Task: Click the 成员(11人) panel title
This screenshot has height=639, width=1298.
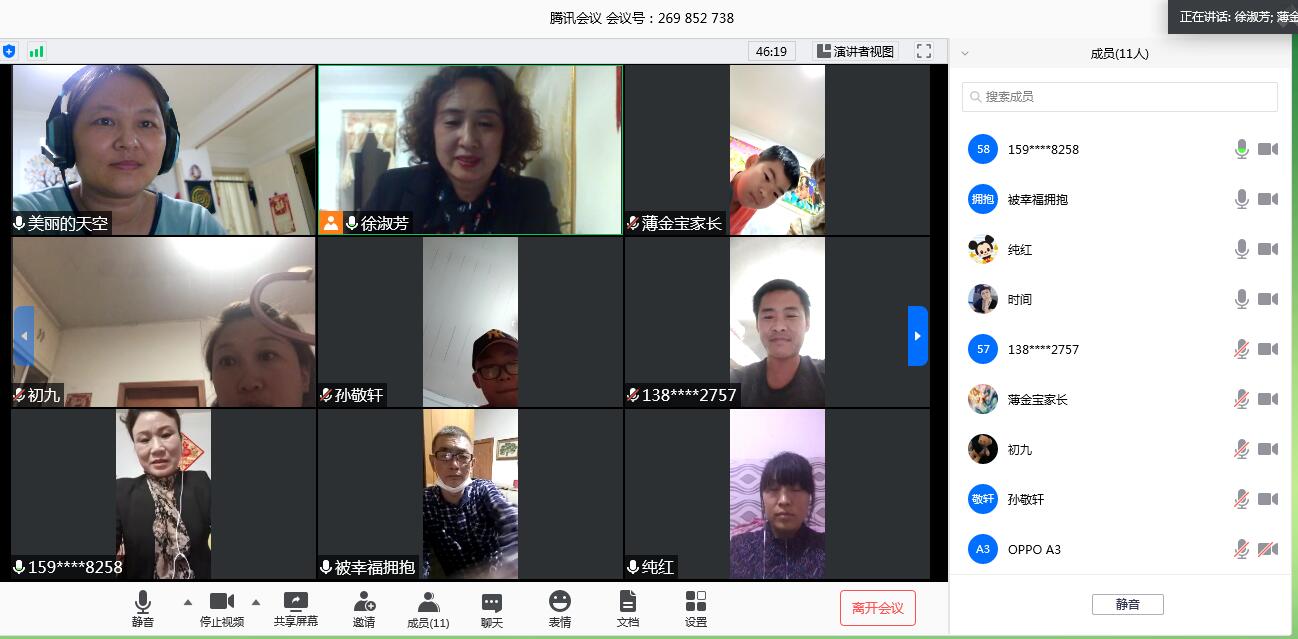Action: (1120, 54)
